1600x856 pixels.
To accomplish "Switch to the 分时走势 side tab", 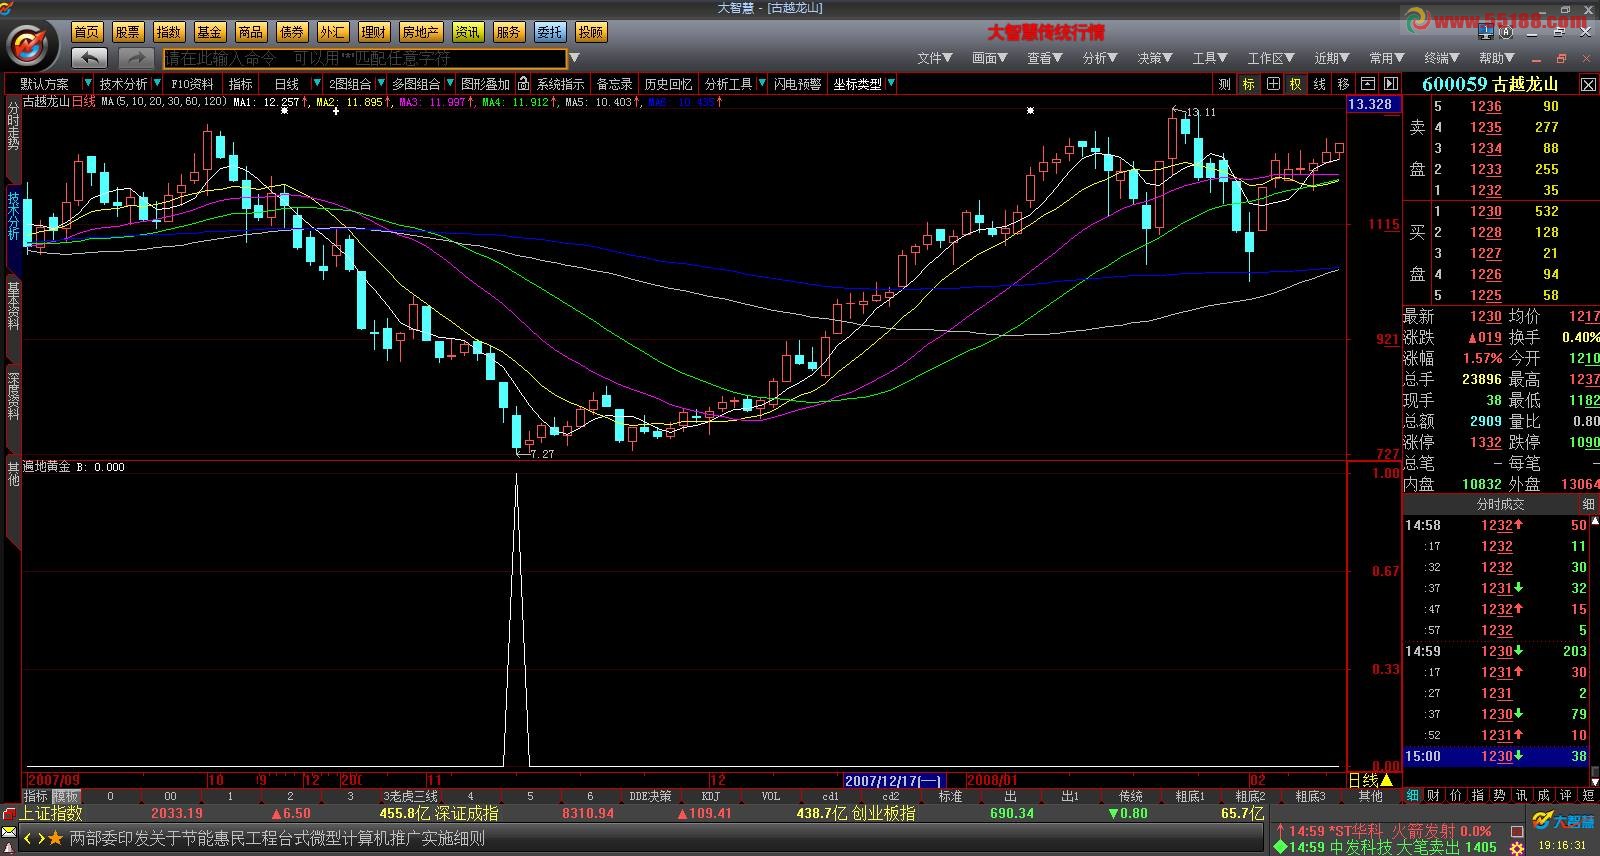I will (x=13, y=128).
